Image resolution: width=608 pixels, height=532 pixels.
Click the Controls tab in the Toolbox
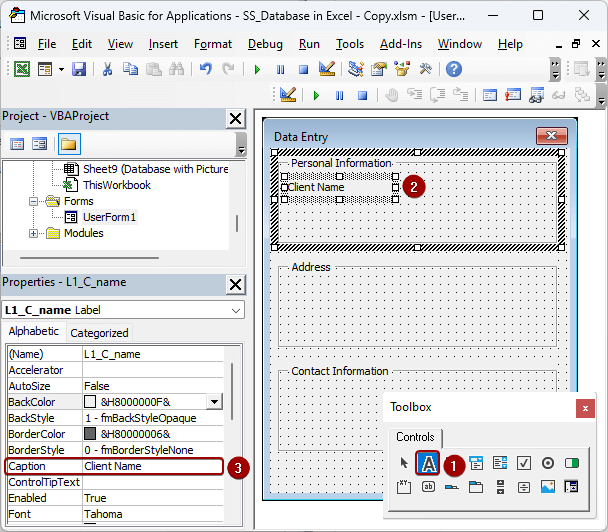tap(415, 437)
